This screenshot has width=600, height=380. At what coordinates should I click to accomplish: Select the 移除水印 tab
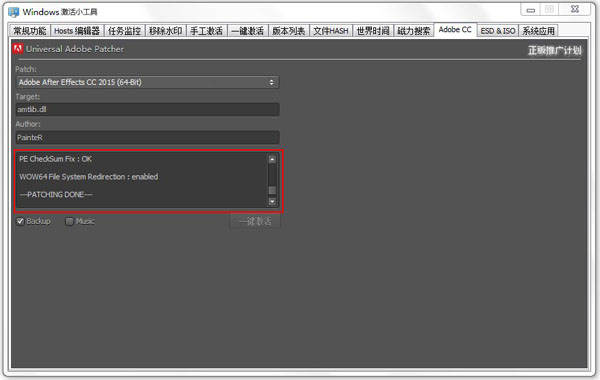pyautogui.click(x=165, y=31)
